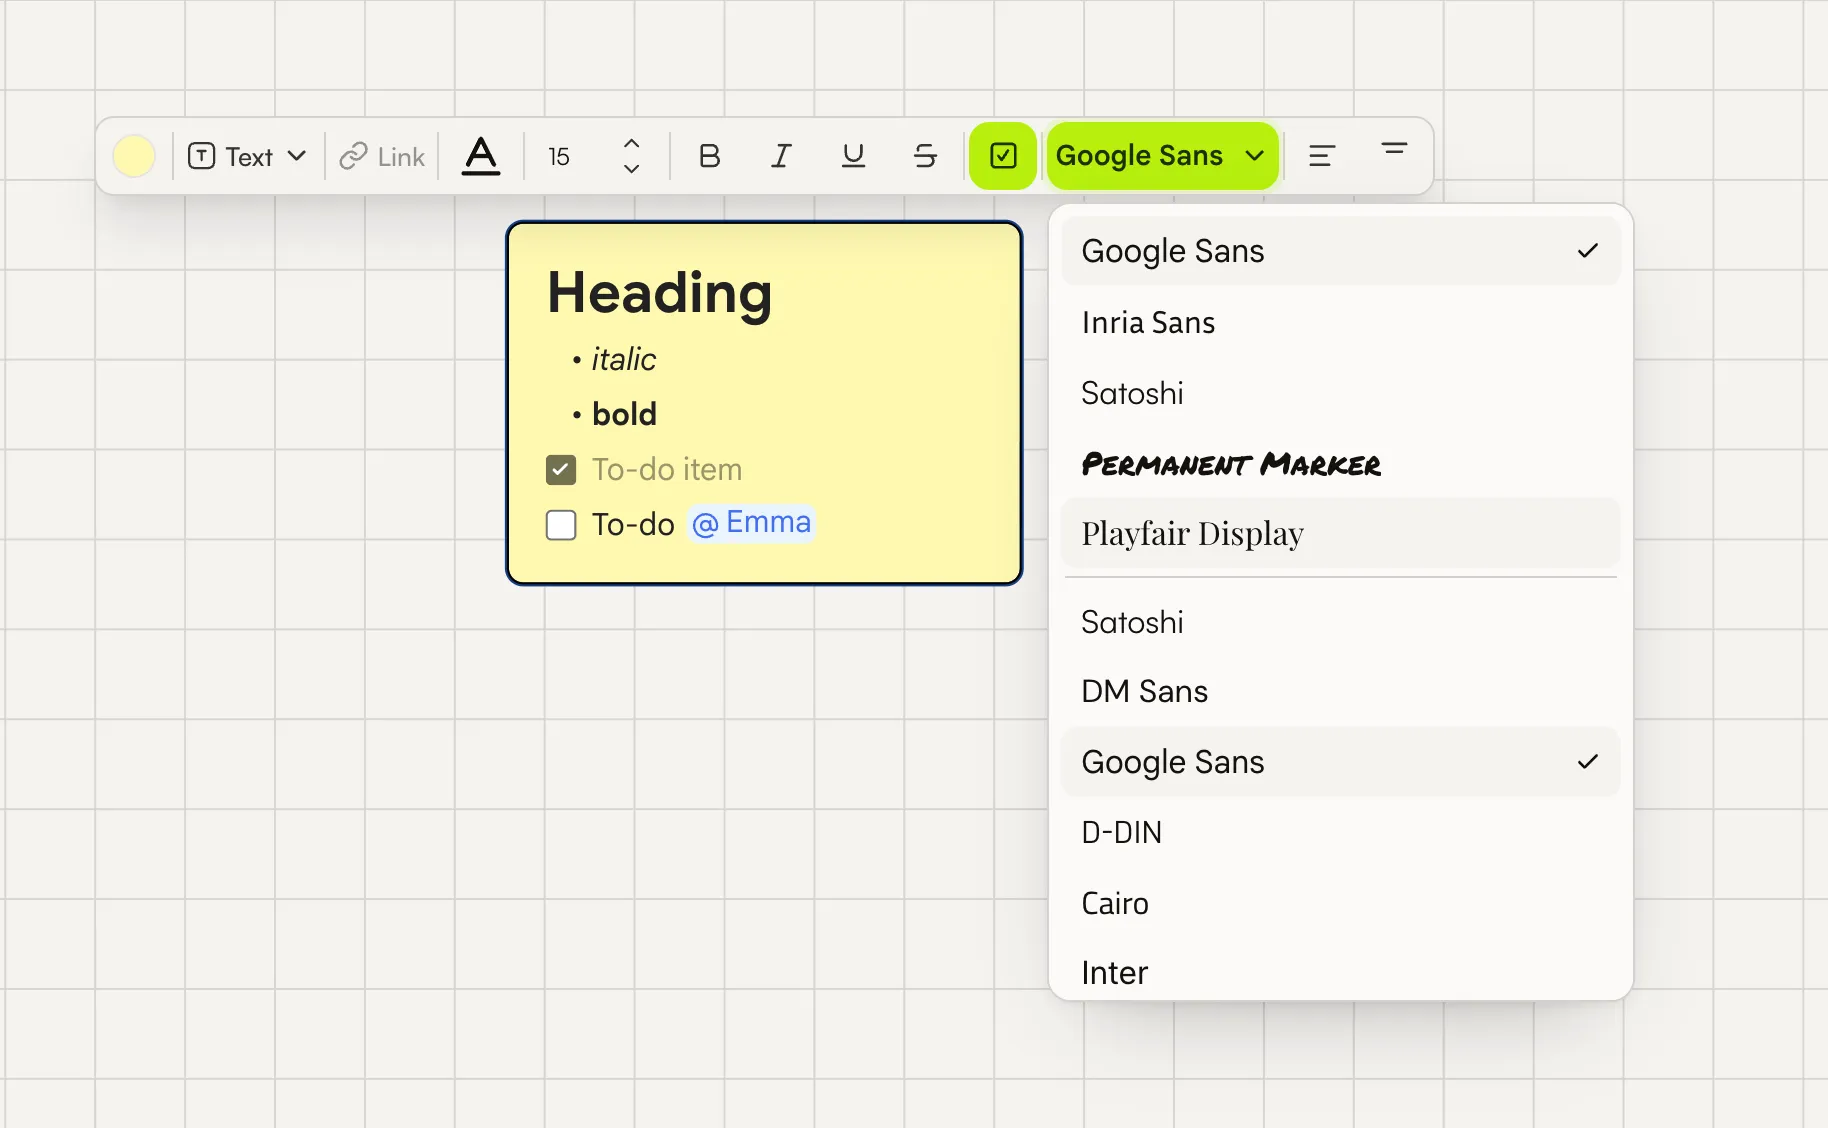Toggle bold formatting
Image resolution: width=1828 pixels, height=1128 pixels.
click(x=709, y=156)
